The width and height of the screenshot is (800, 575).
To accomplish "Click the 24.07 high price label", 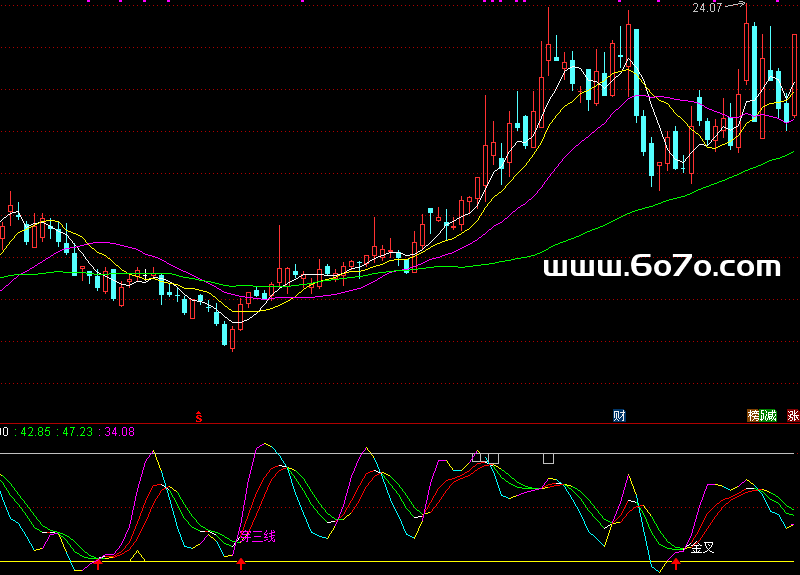I will pyautogui.click(x=706, y=8).
